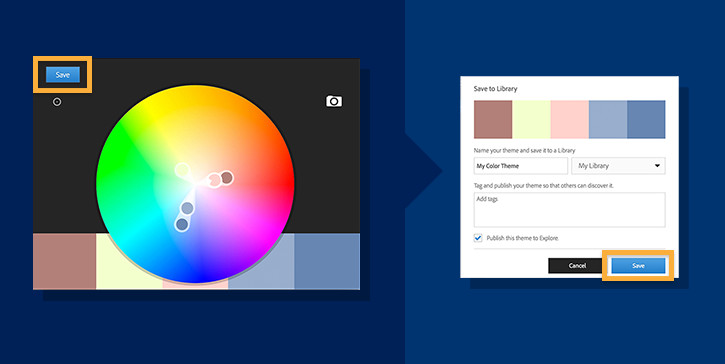725x364 pixels.
Task: Click the Add tags text box
Action: (570, 210)
